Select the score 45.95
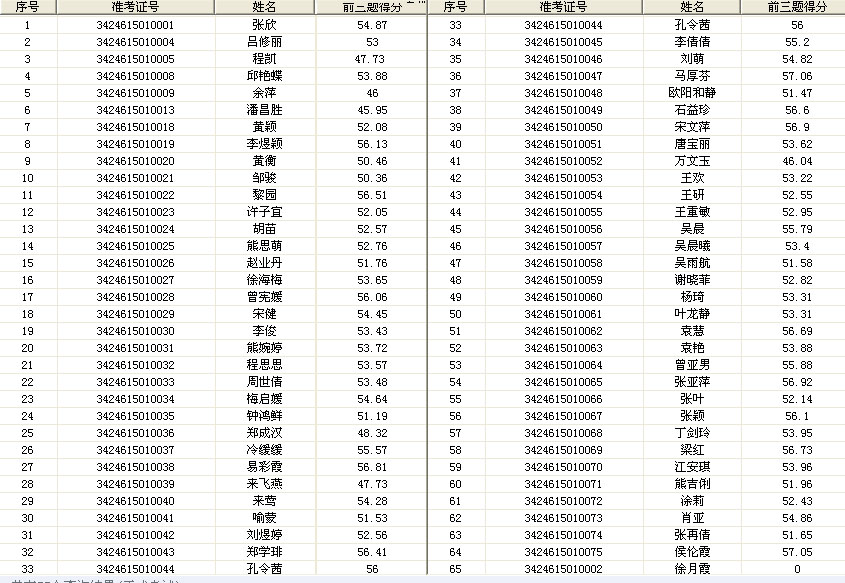The height and width of the screenshot is (583, 845). pos(372,110)
